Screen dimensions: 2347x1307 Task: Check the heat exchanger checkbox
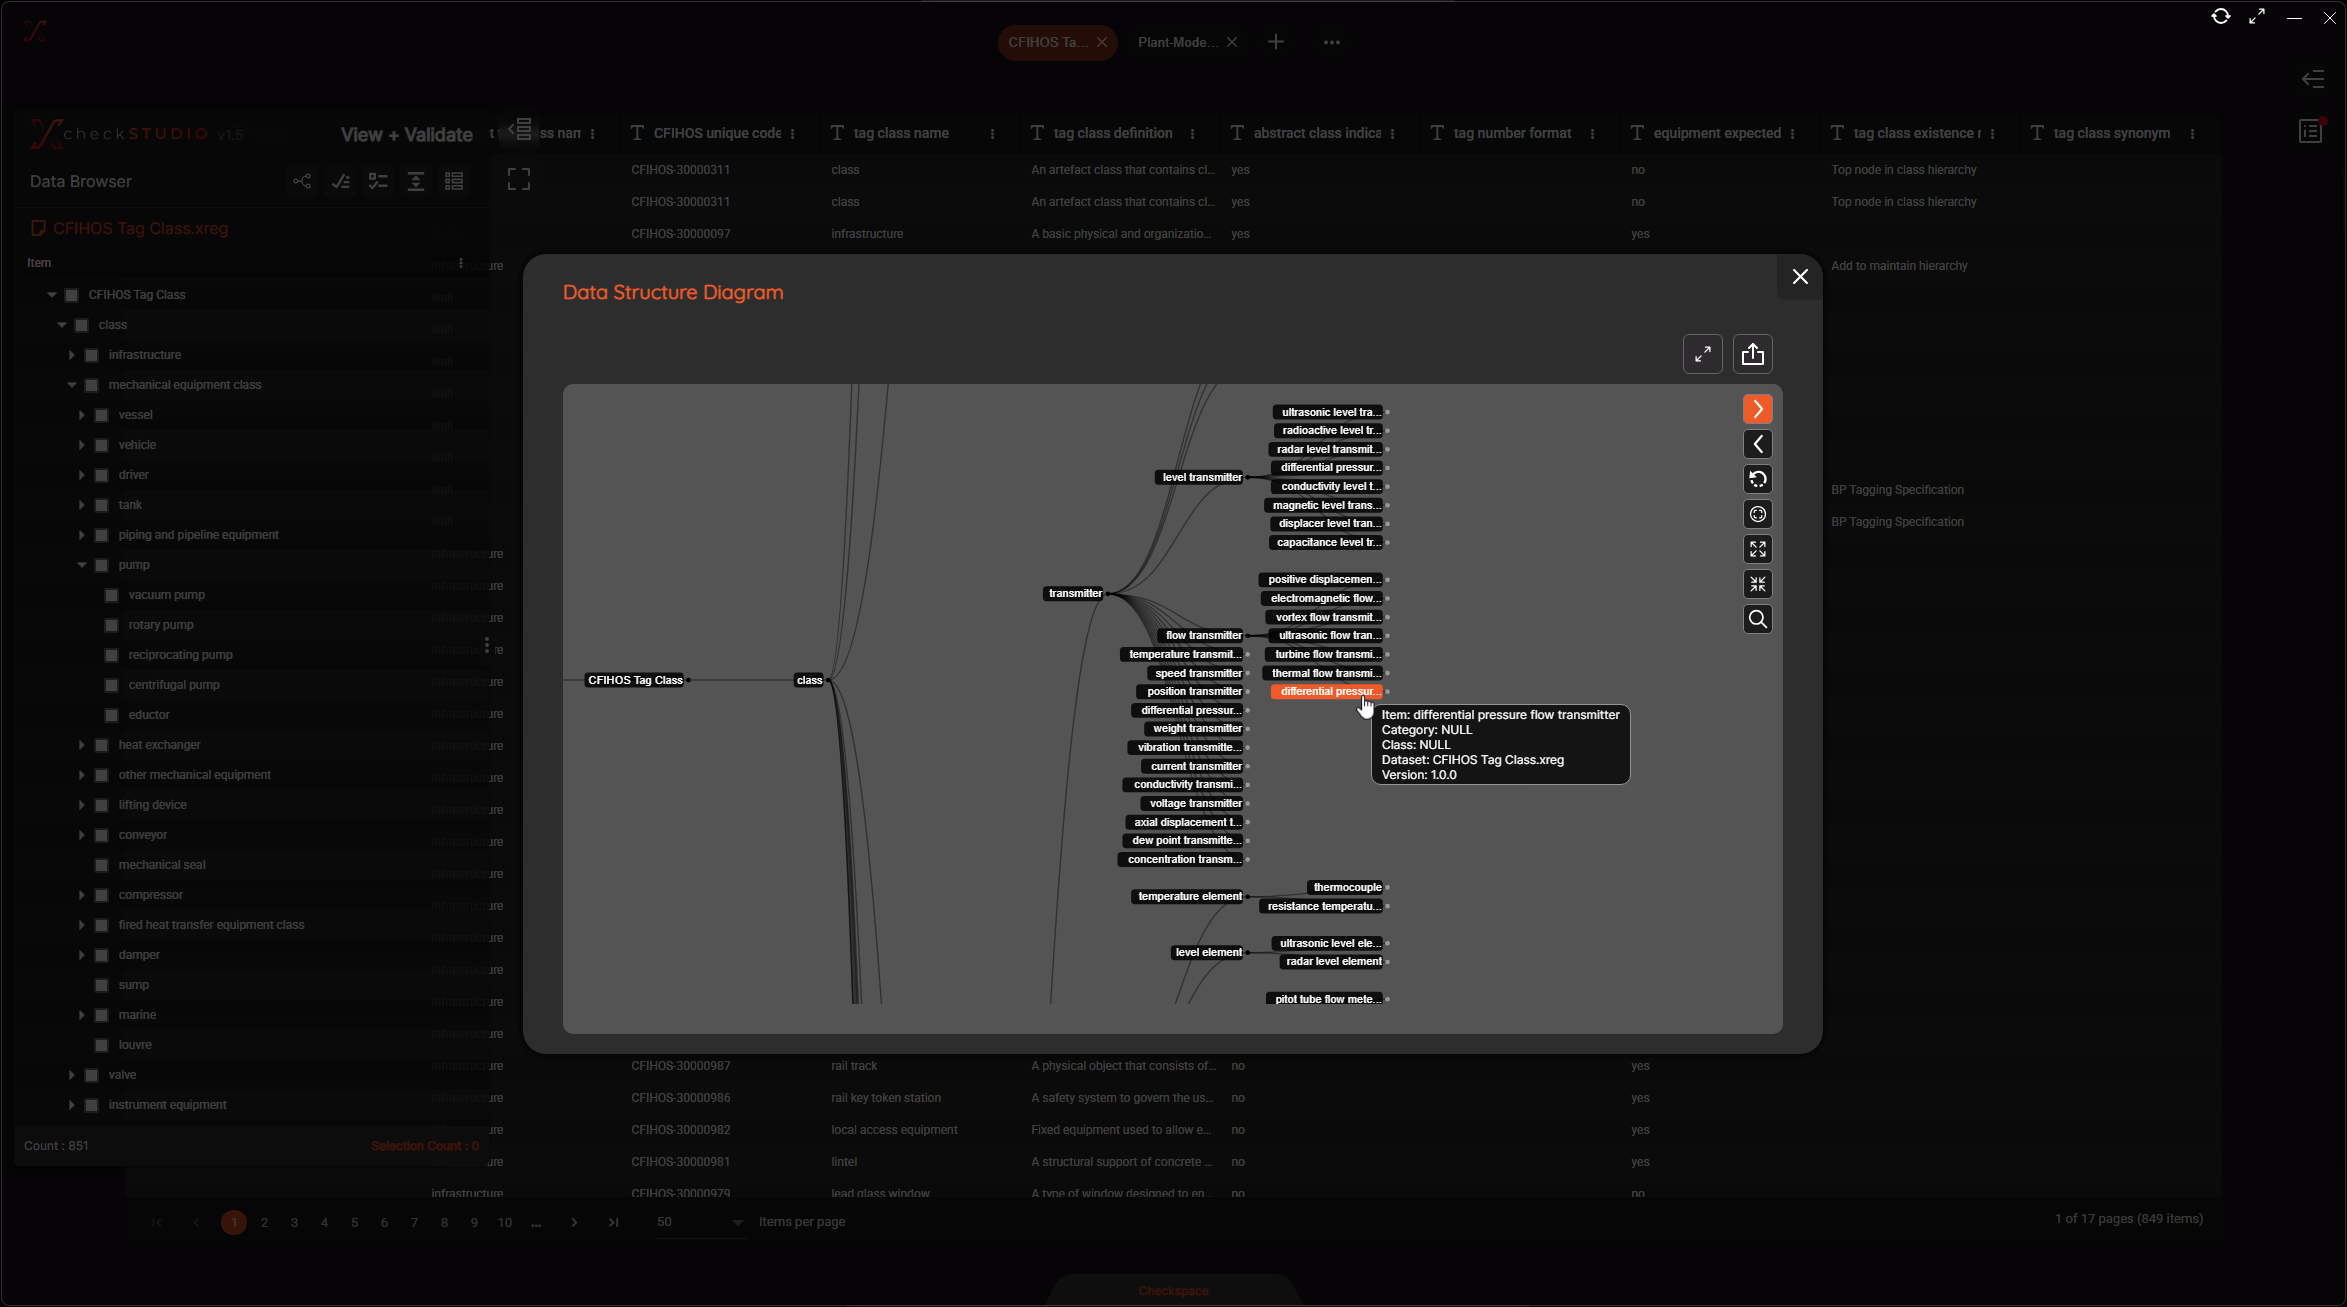click(x=102, y=745)
